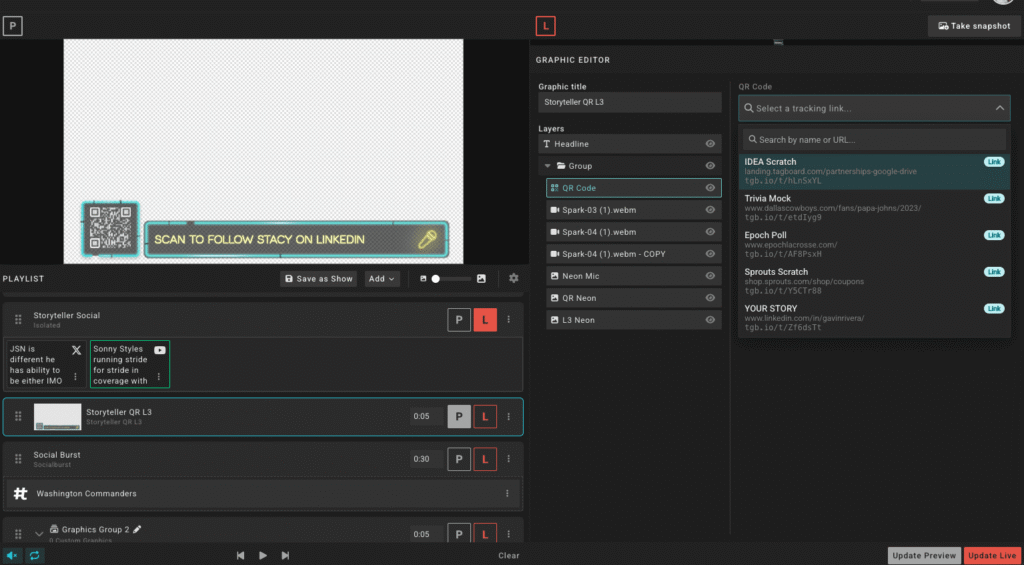Screen dimensions: 1024x565
Task: Click the Update Preview button
Action: (x=924, y=556)
